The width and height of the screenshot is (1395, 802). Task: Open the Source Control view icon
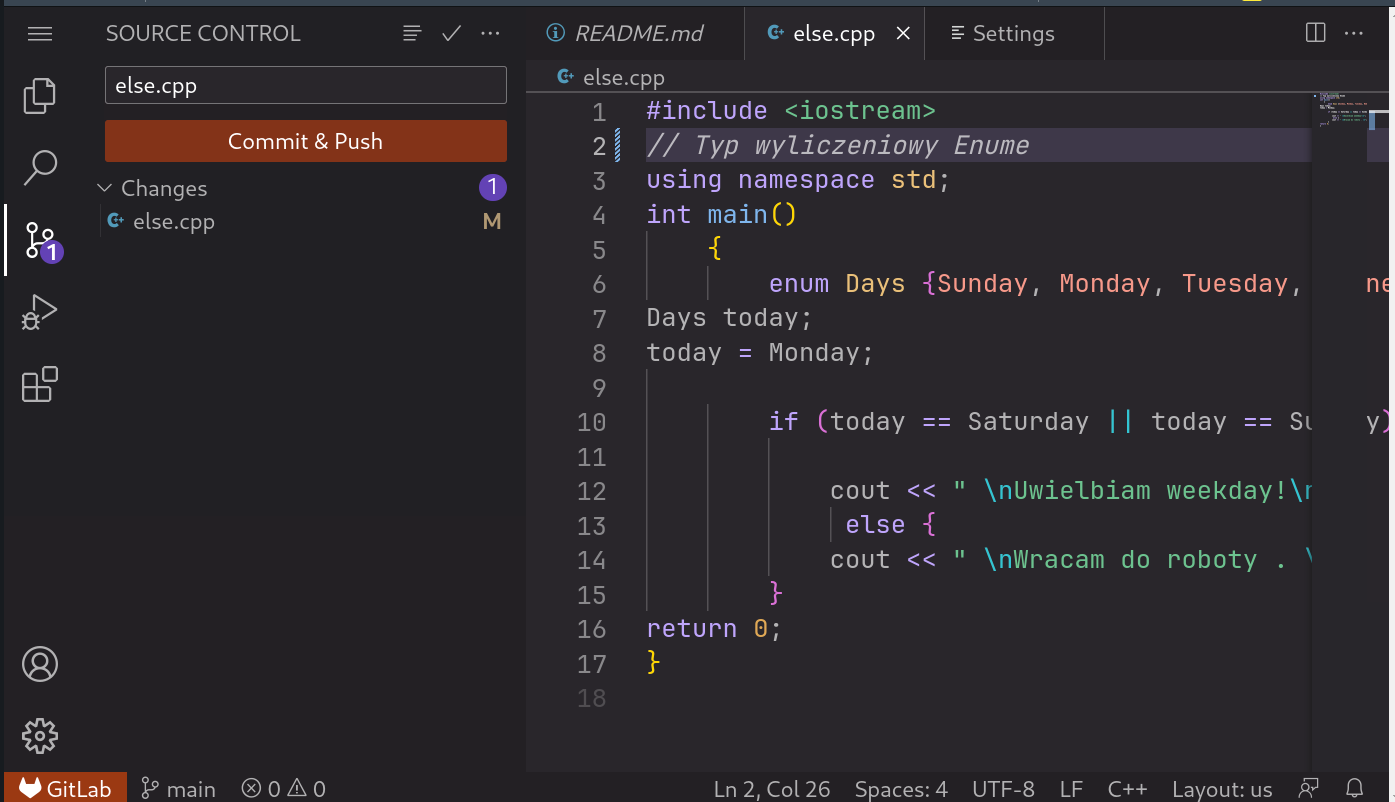[40, 241]
